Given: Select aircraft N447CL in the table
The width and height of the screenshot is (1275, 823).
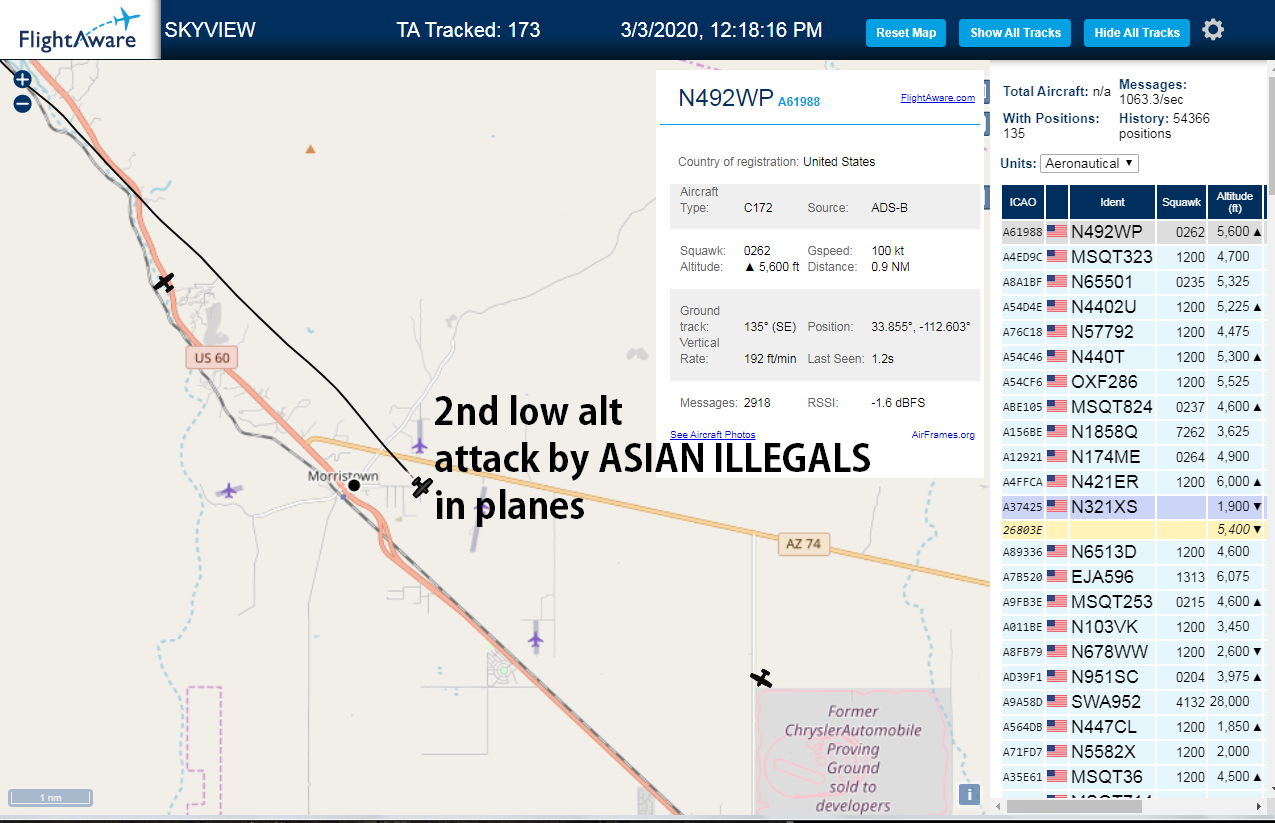Looking at the screenshot, I should pyautogui.click(x=1133, y=727).
